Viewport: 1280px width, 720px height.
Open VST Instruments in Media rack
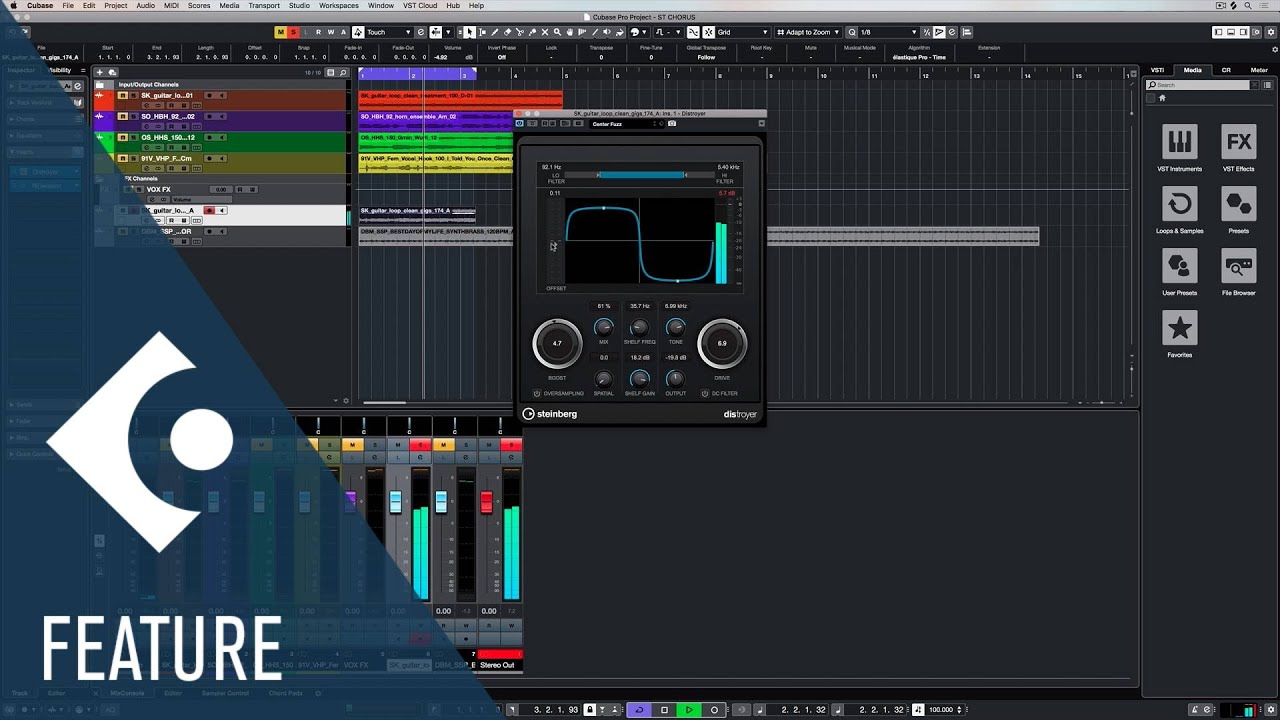coord(1180,149)
